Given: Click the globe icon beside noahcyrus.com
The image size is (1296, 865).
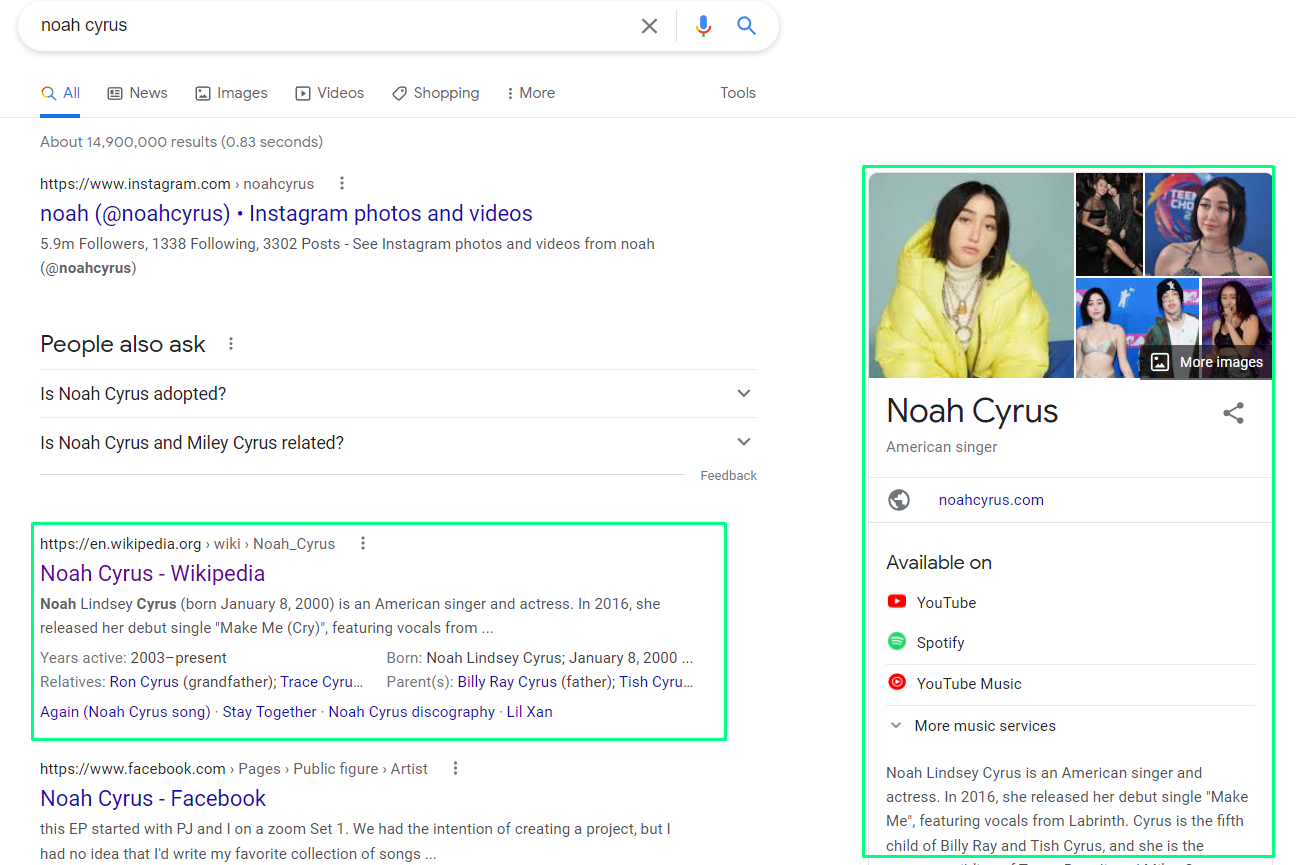Looking at the screenshot, I should pos(899,500).
